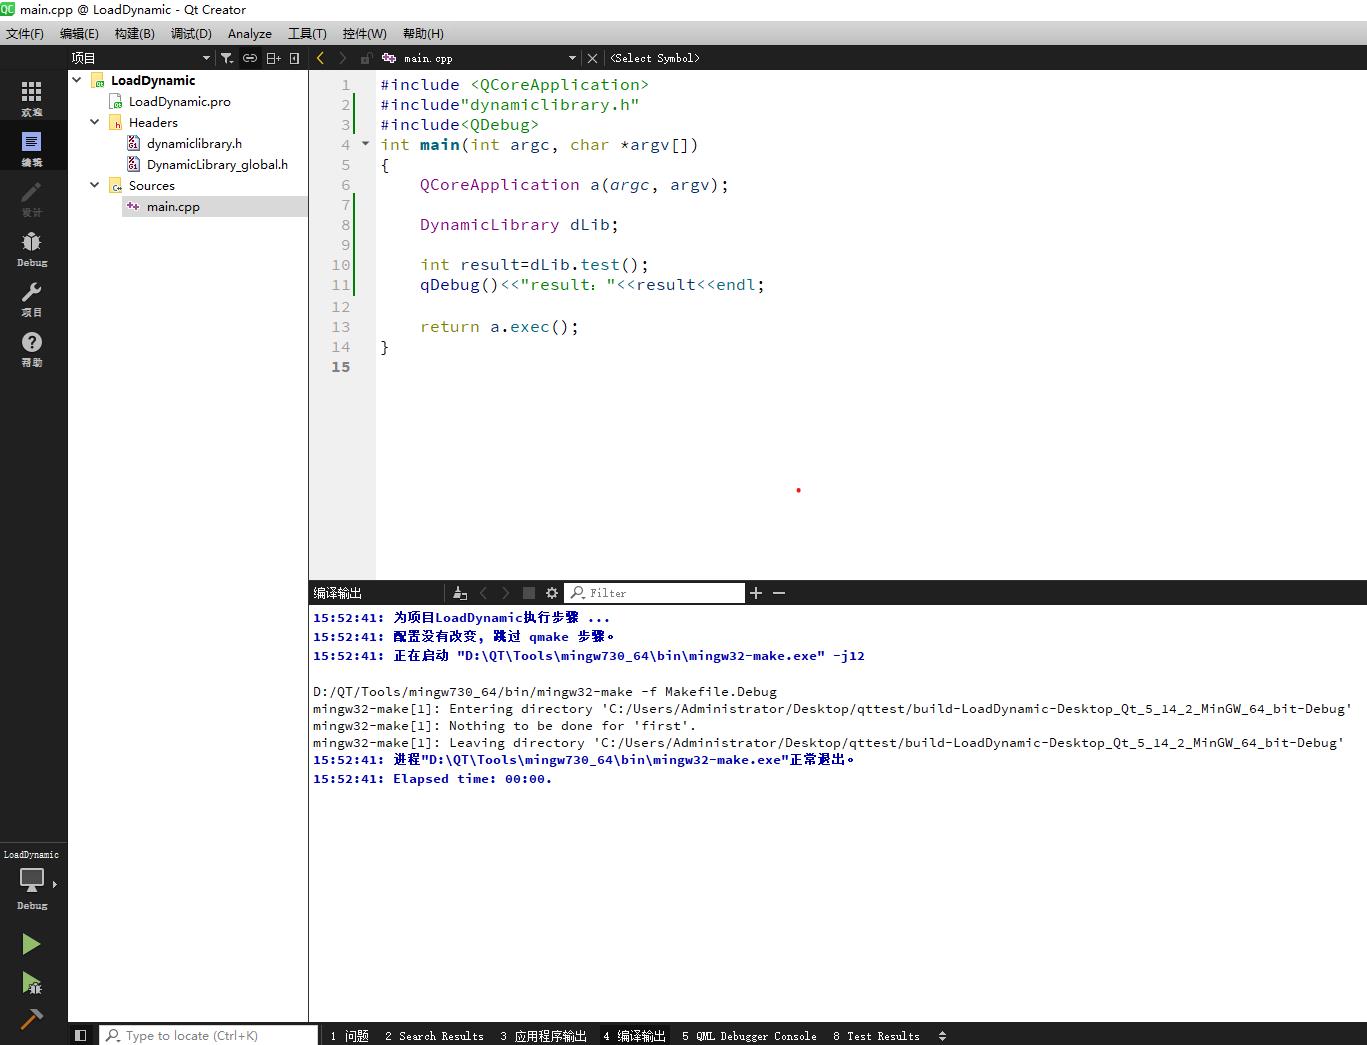Open the Projects (项目) mode wrench icon
1367x1045 pixels.
coord(32,298)
